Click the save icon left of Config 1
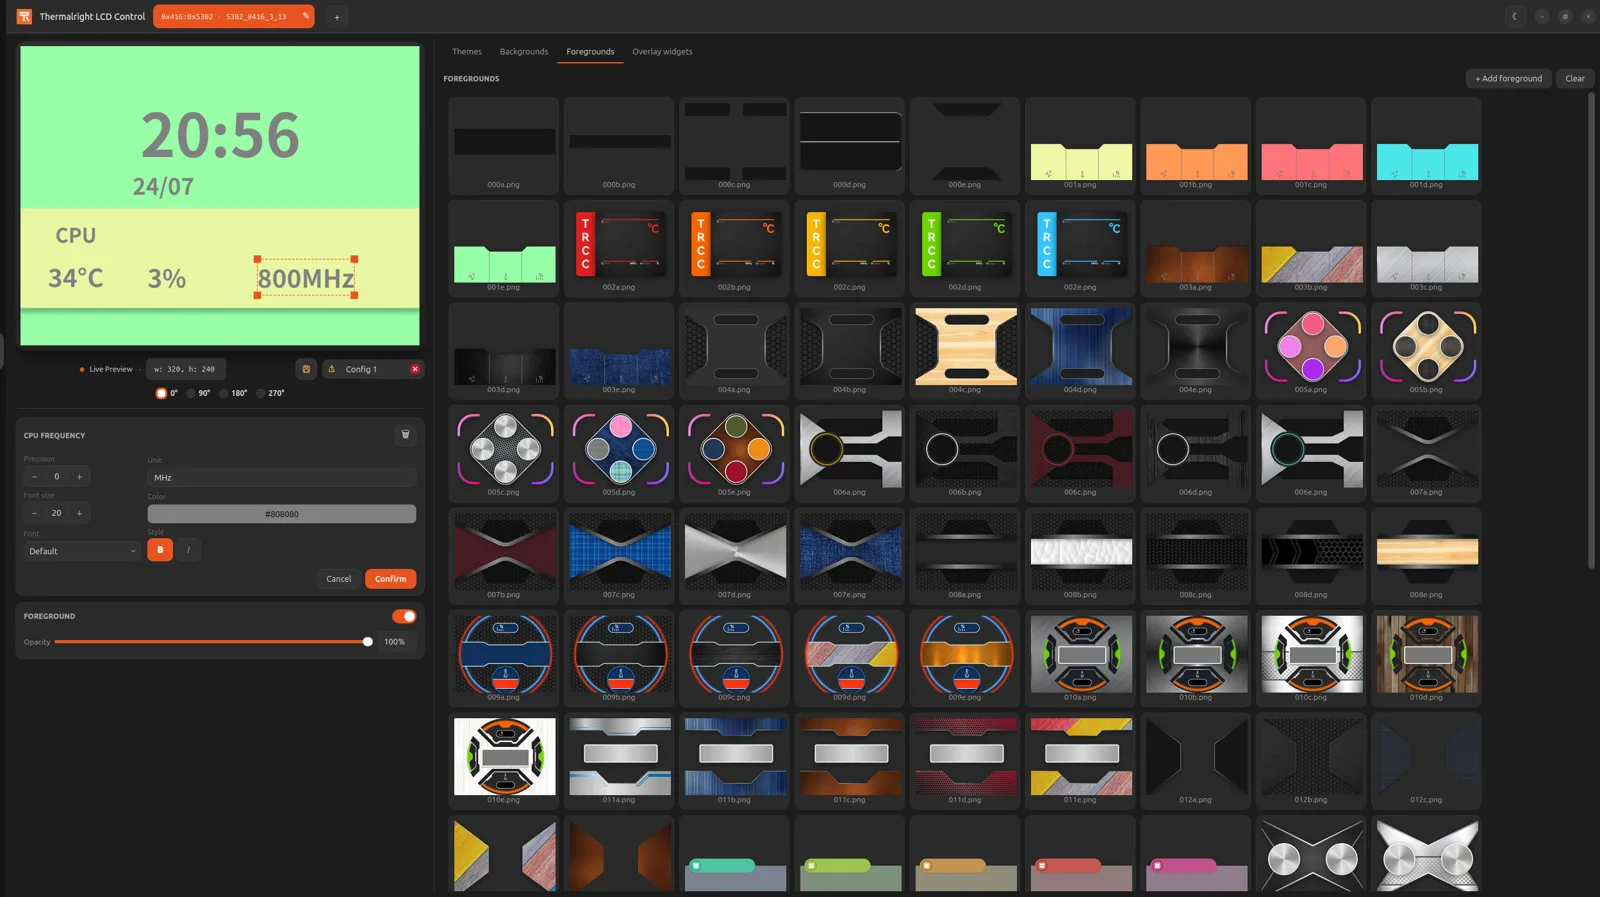1600x897 pixels. [306, 369]
